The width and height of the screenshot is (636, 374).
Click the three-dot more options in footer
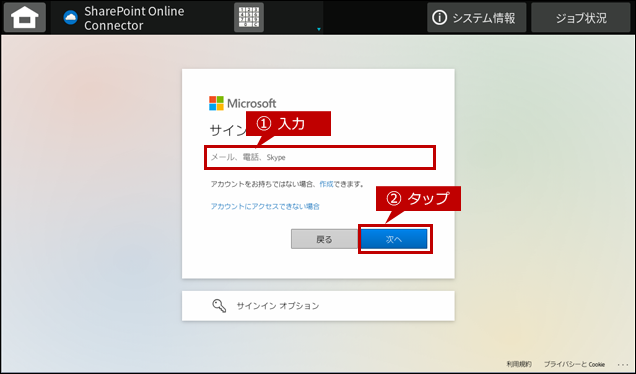point(623,364)
